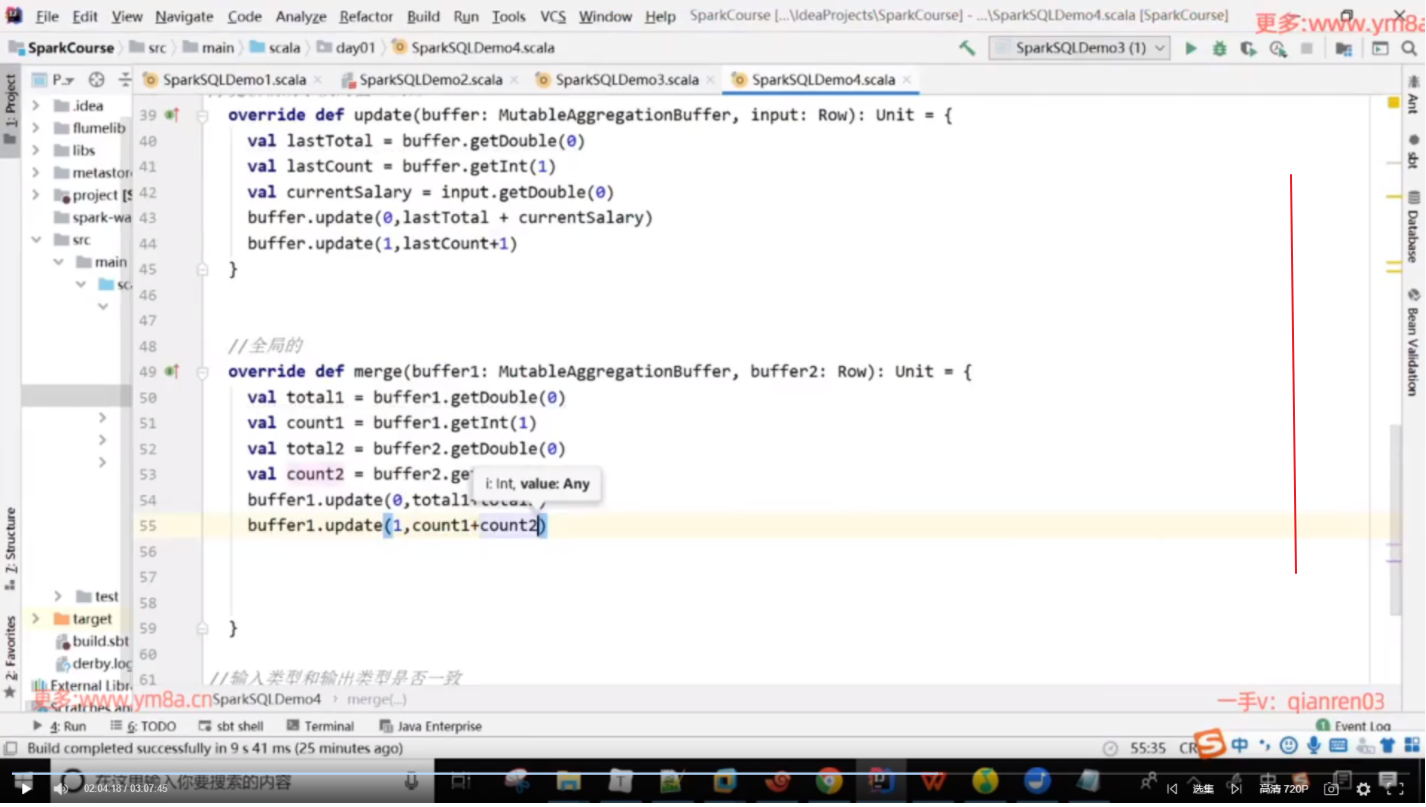Open Chrome from the Windows taskbar

(x=829, y=780)
